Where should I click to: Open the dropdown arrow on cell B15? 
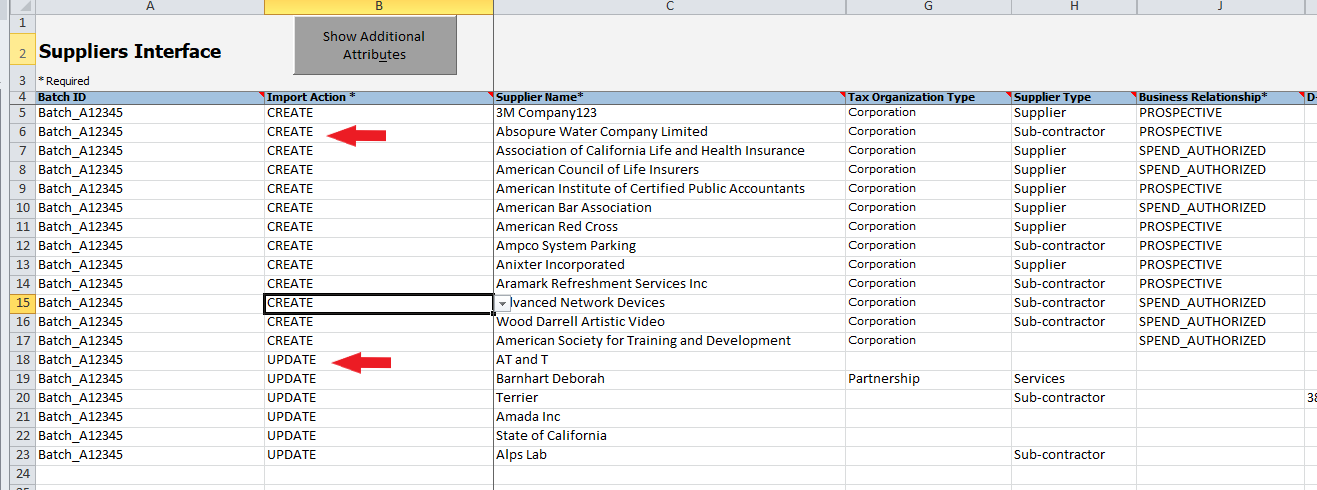pyautogui.click(x=503, y=303)
